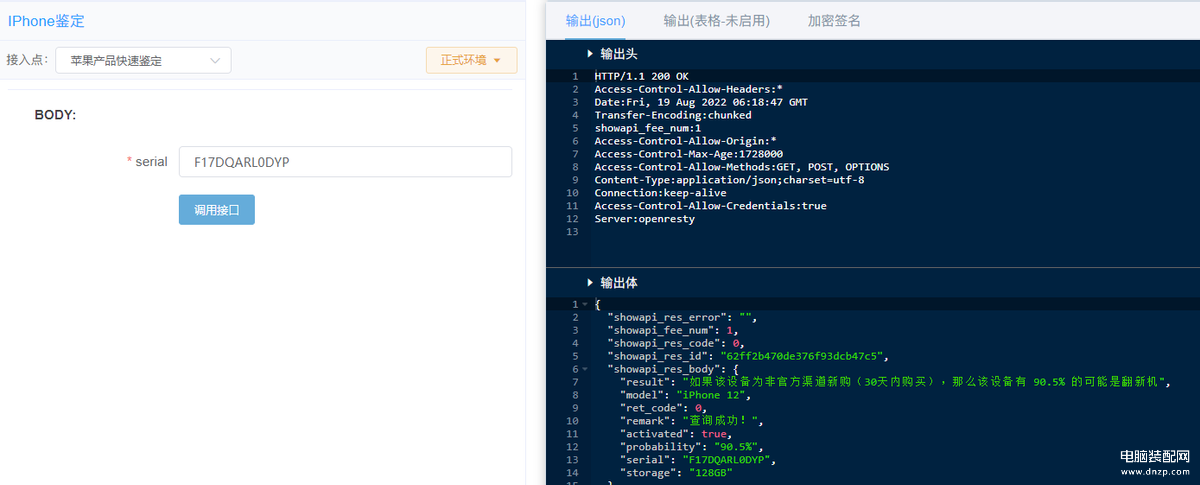Click the Transfer-Encoding:chunked line

[x=673, y=115]
